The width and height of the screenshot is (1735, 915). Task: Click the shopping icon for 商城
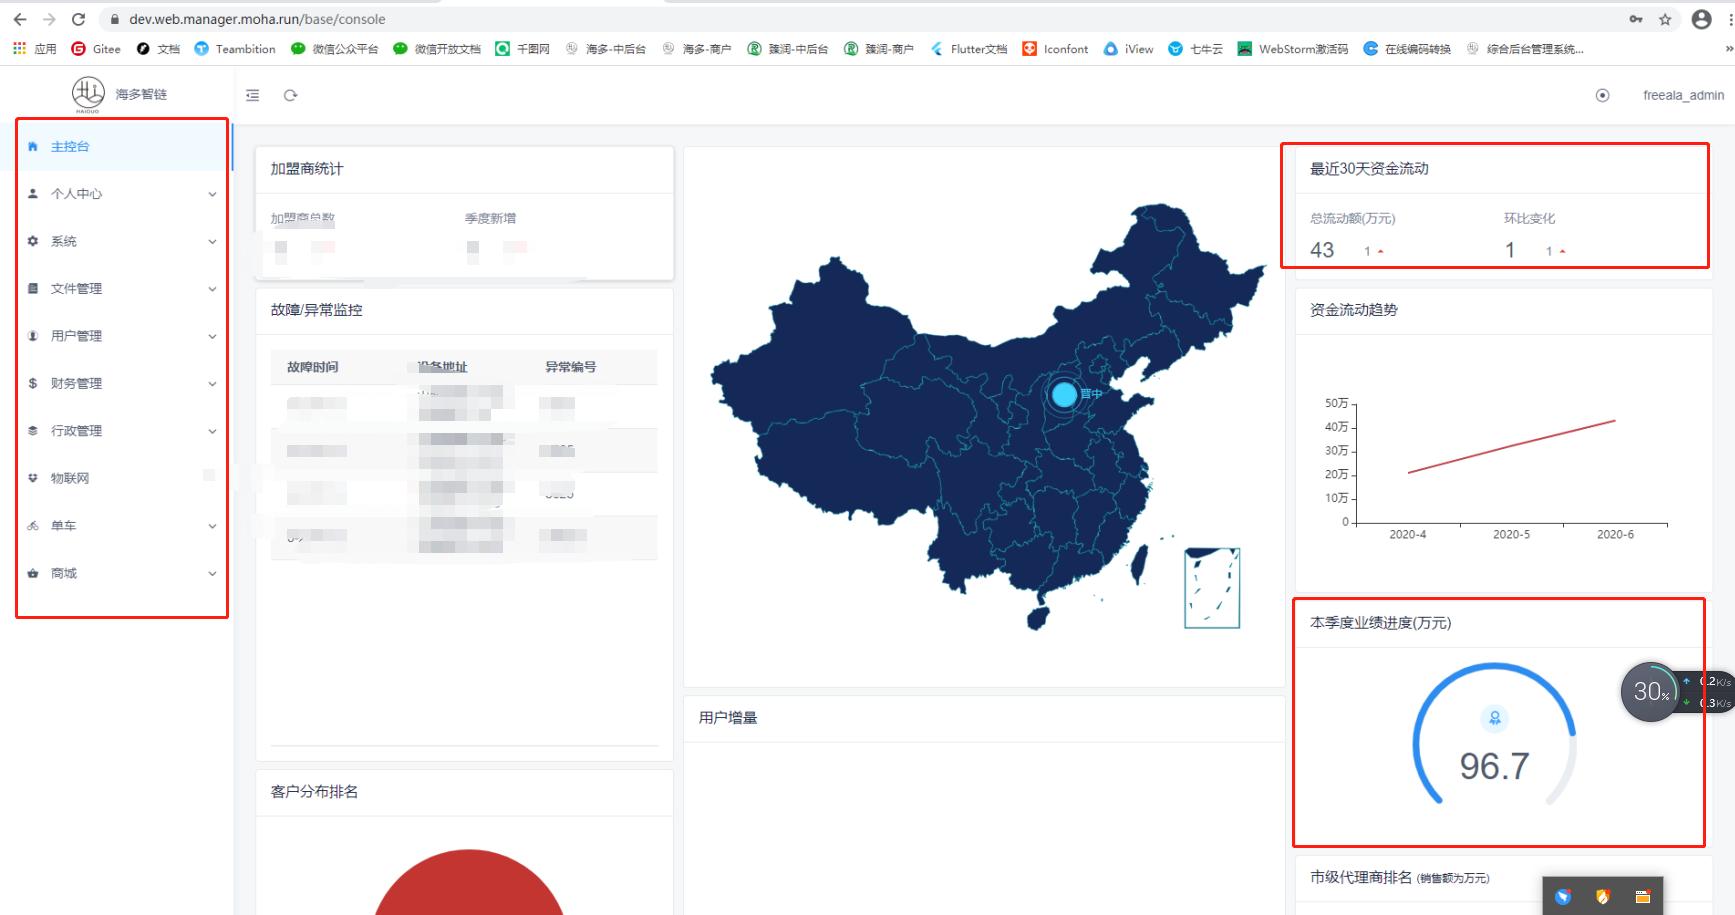33,573
